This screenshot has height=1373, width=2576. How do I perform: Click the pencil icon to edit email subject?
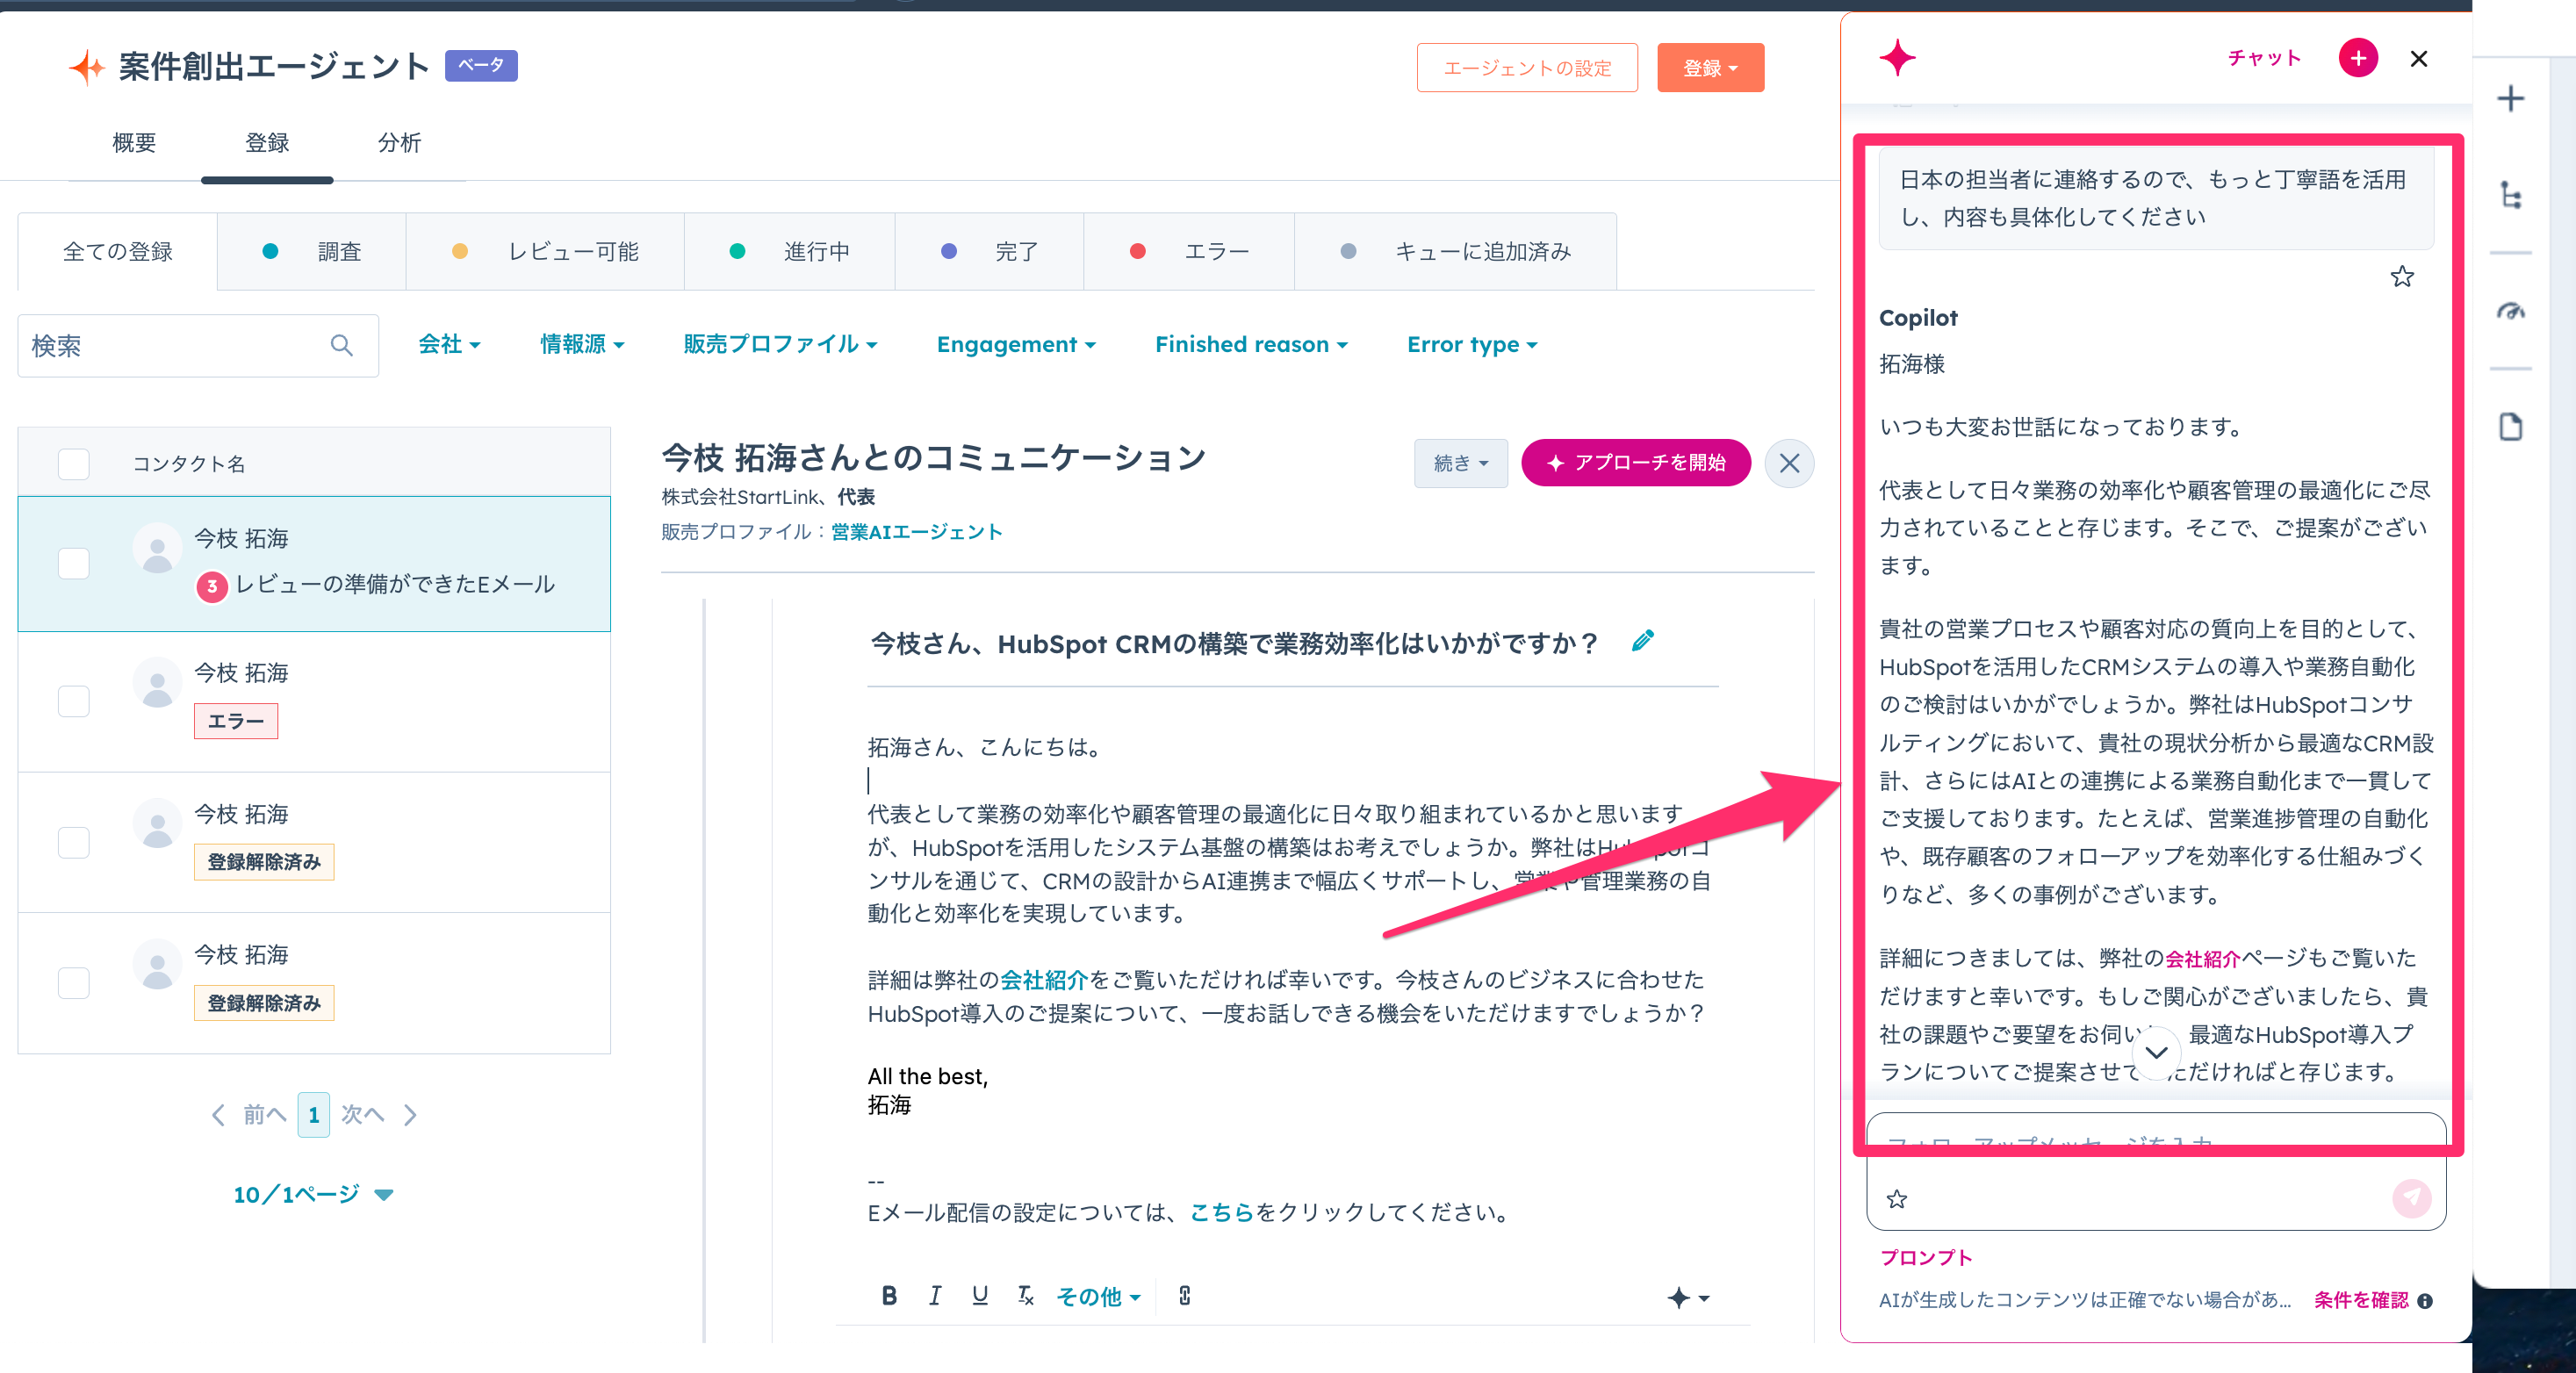(x=1642, y=641)
